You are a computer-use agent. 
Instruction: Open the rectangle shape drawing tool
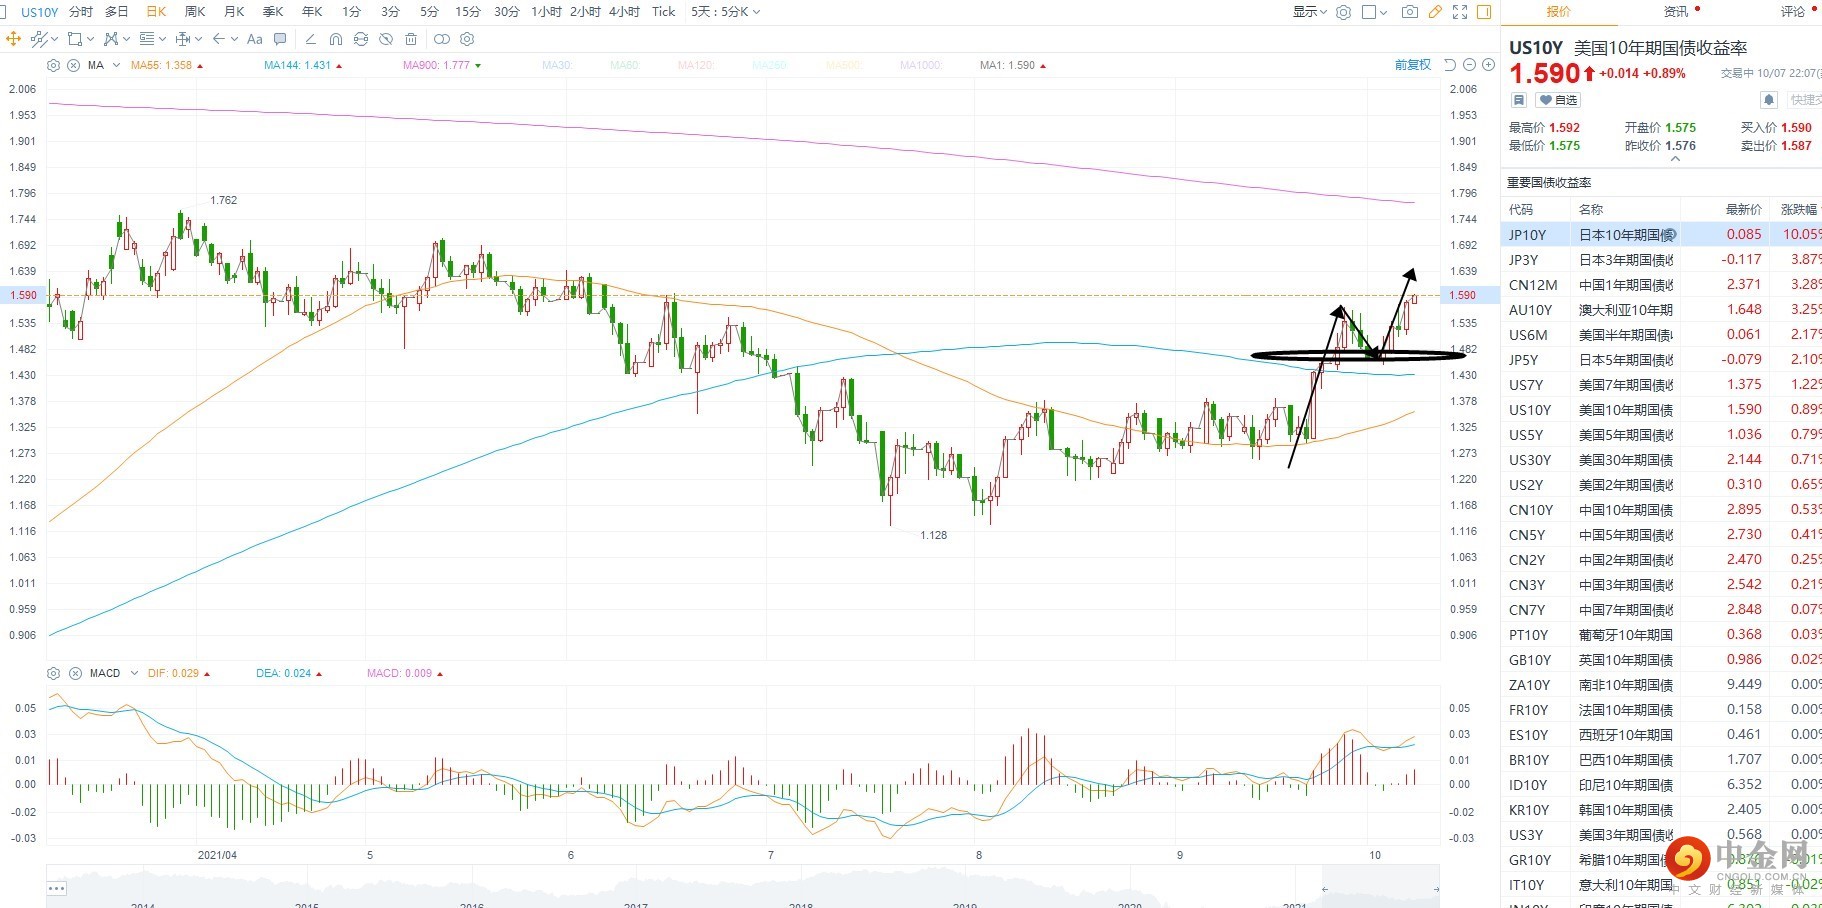pos(74,39)
